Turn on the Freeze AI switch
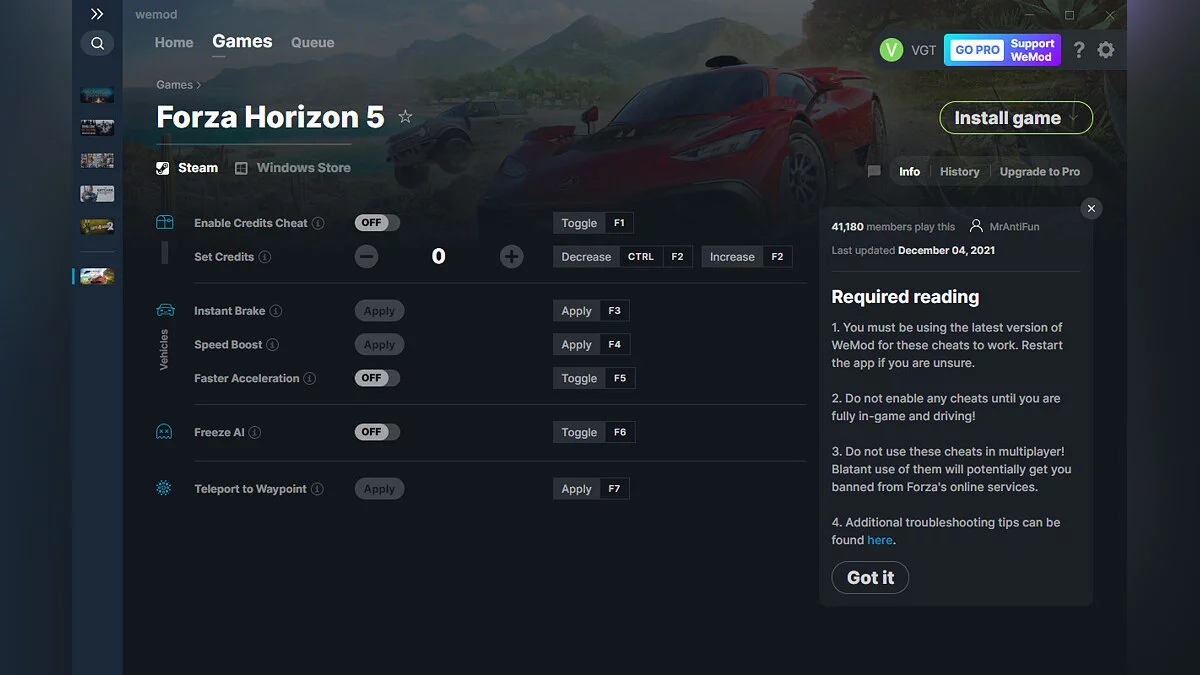The image size is (1200, 675). pyautogui.click(x=376, y=432)
